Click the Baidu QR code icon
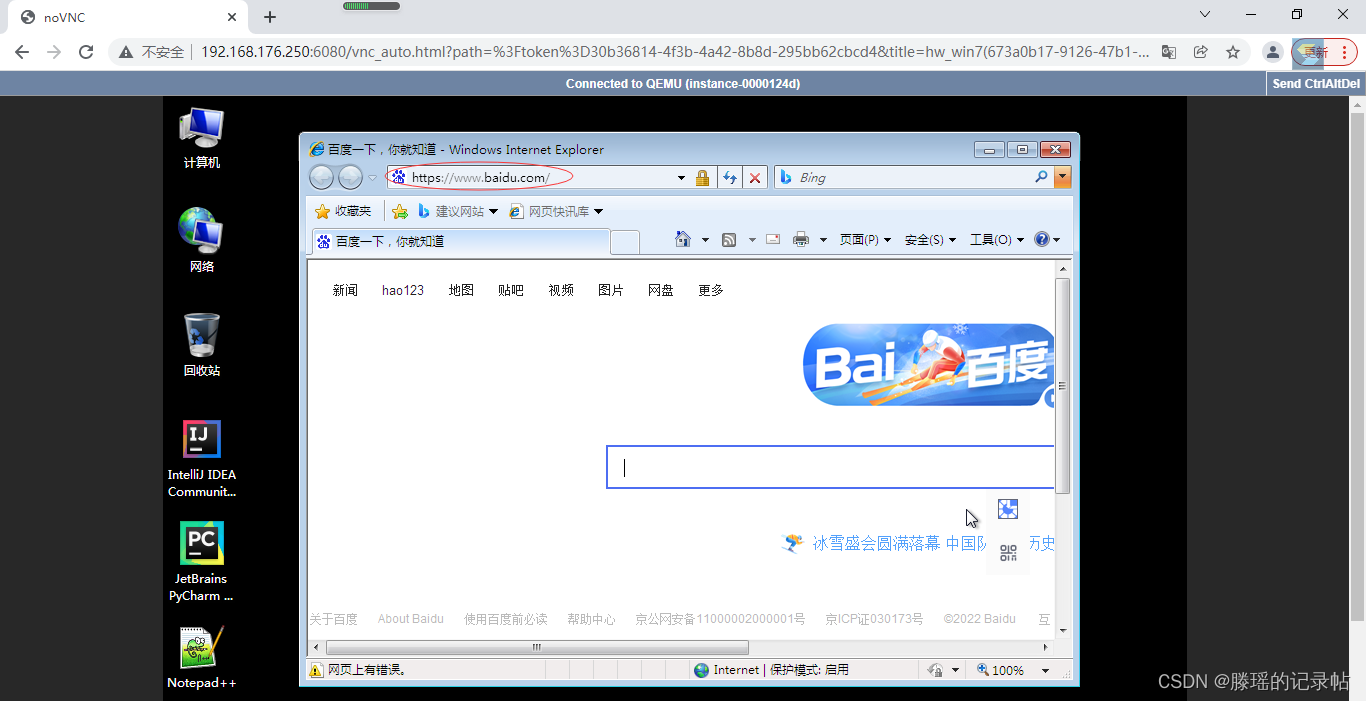The height and width of the screenshot is (701, 1366). [1008, 552]
